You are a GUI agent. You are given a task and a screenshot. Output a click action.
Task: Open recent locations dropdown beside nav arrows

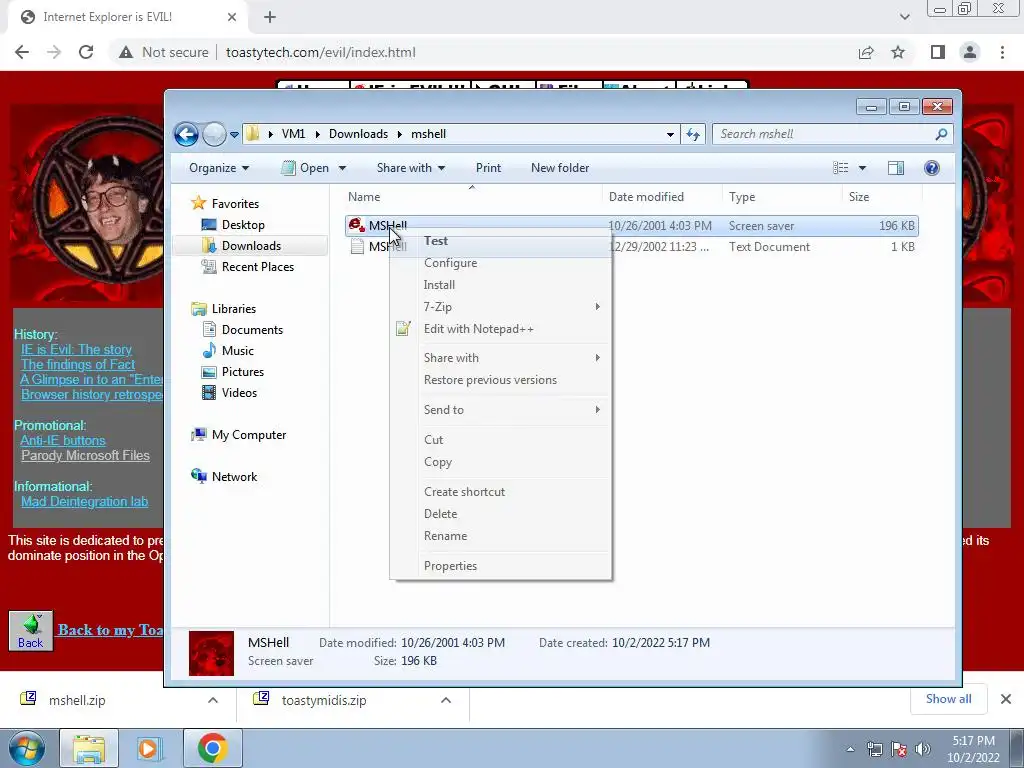(234, 135)
